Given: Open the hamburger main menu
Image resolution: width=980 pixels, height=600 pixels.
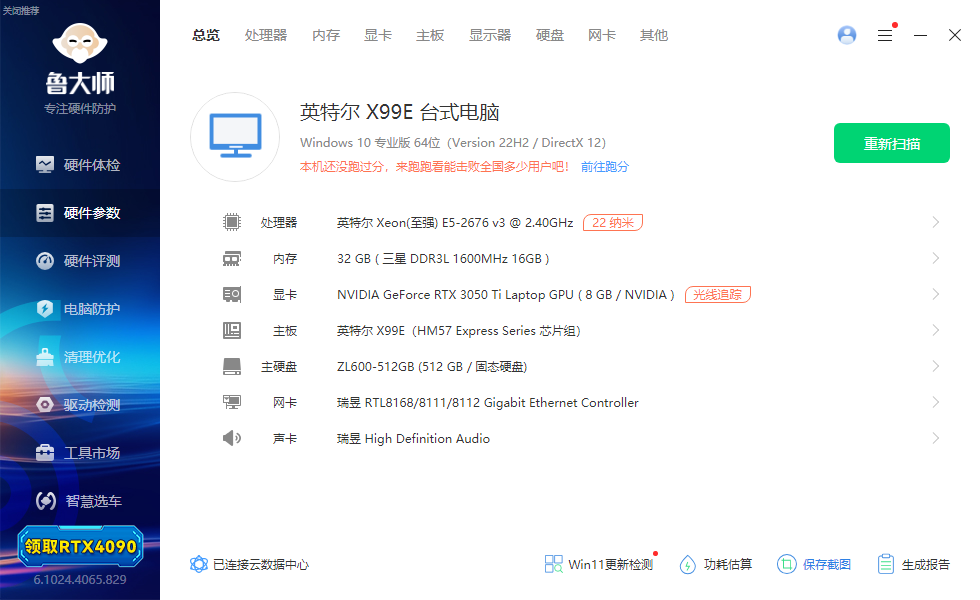Looking at the screenshot, I should [885, 35].
